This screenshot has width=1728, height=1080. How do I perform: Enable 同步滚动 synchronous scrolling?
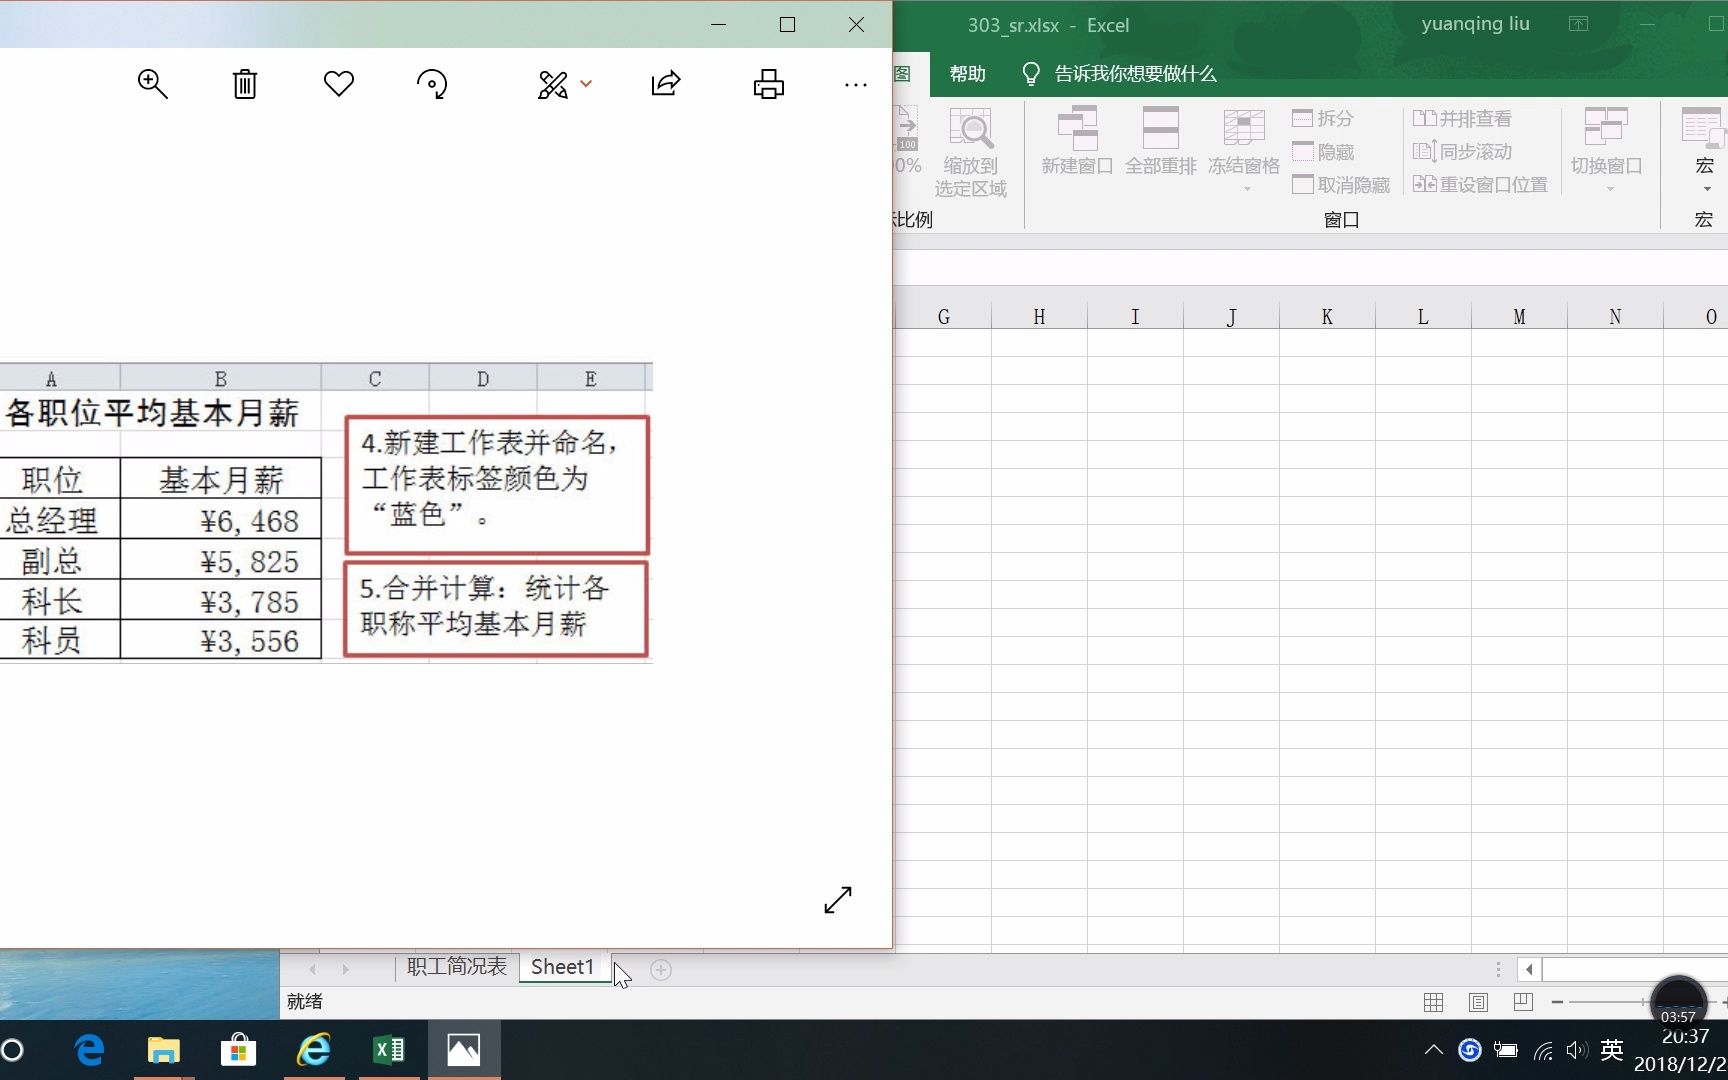(1463, 152)
